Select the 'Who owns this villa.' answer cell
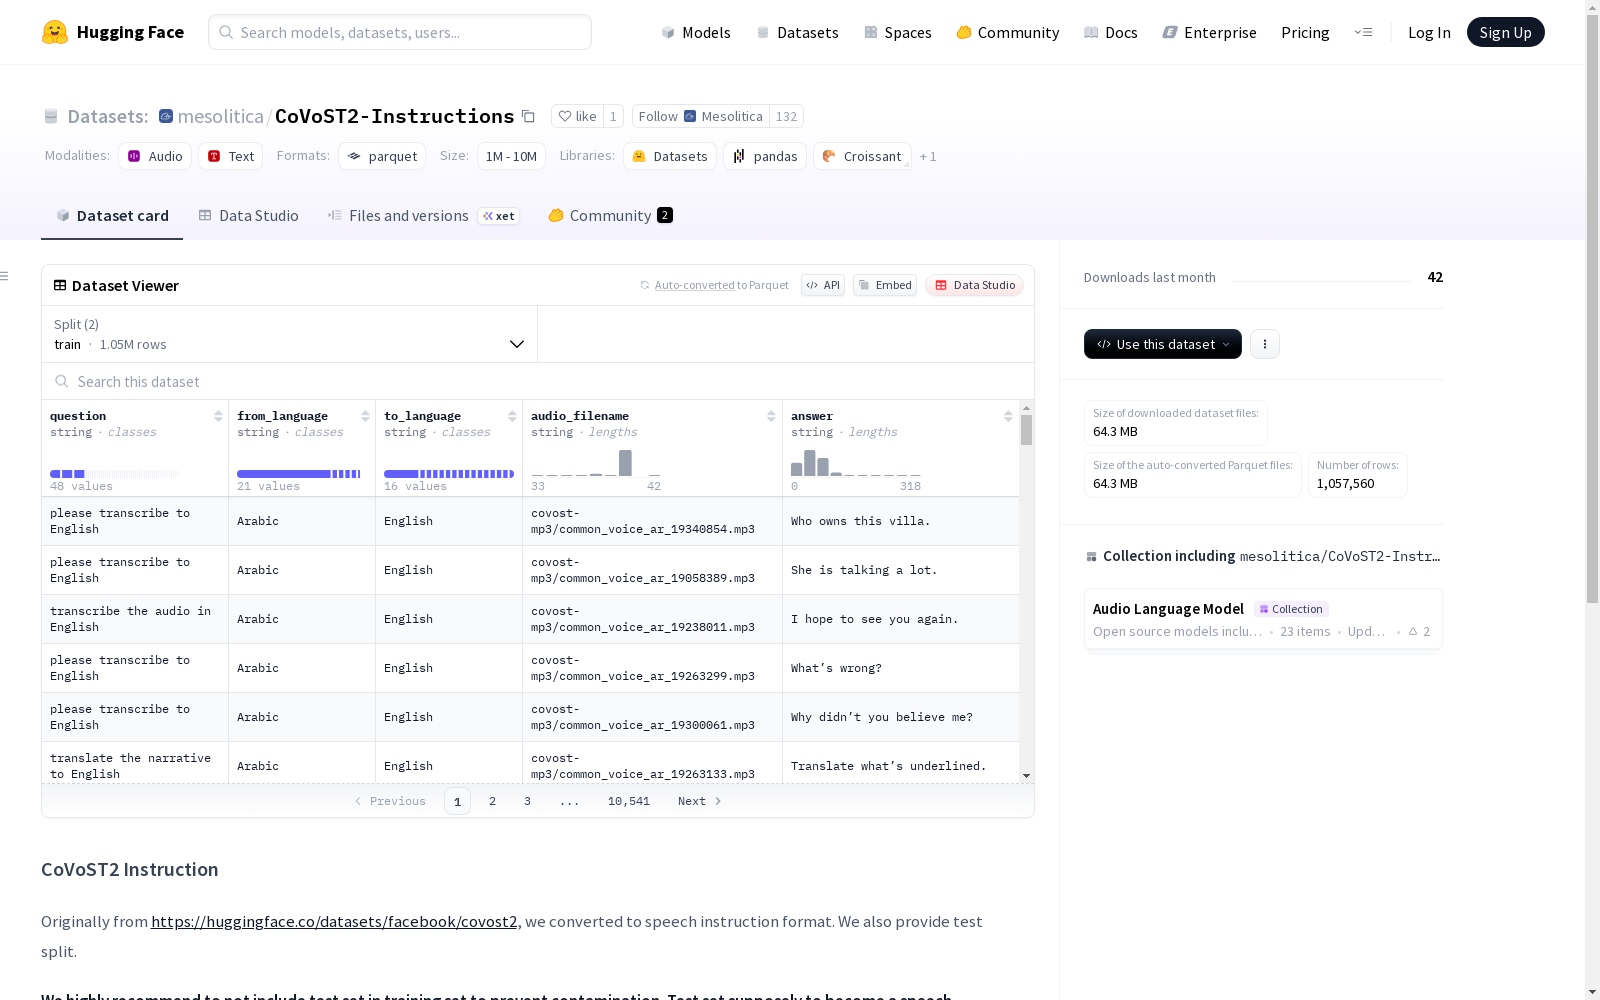1600x1000 pixels. [901, 521]
